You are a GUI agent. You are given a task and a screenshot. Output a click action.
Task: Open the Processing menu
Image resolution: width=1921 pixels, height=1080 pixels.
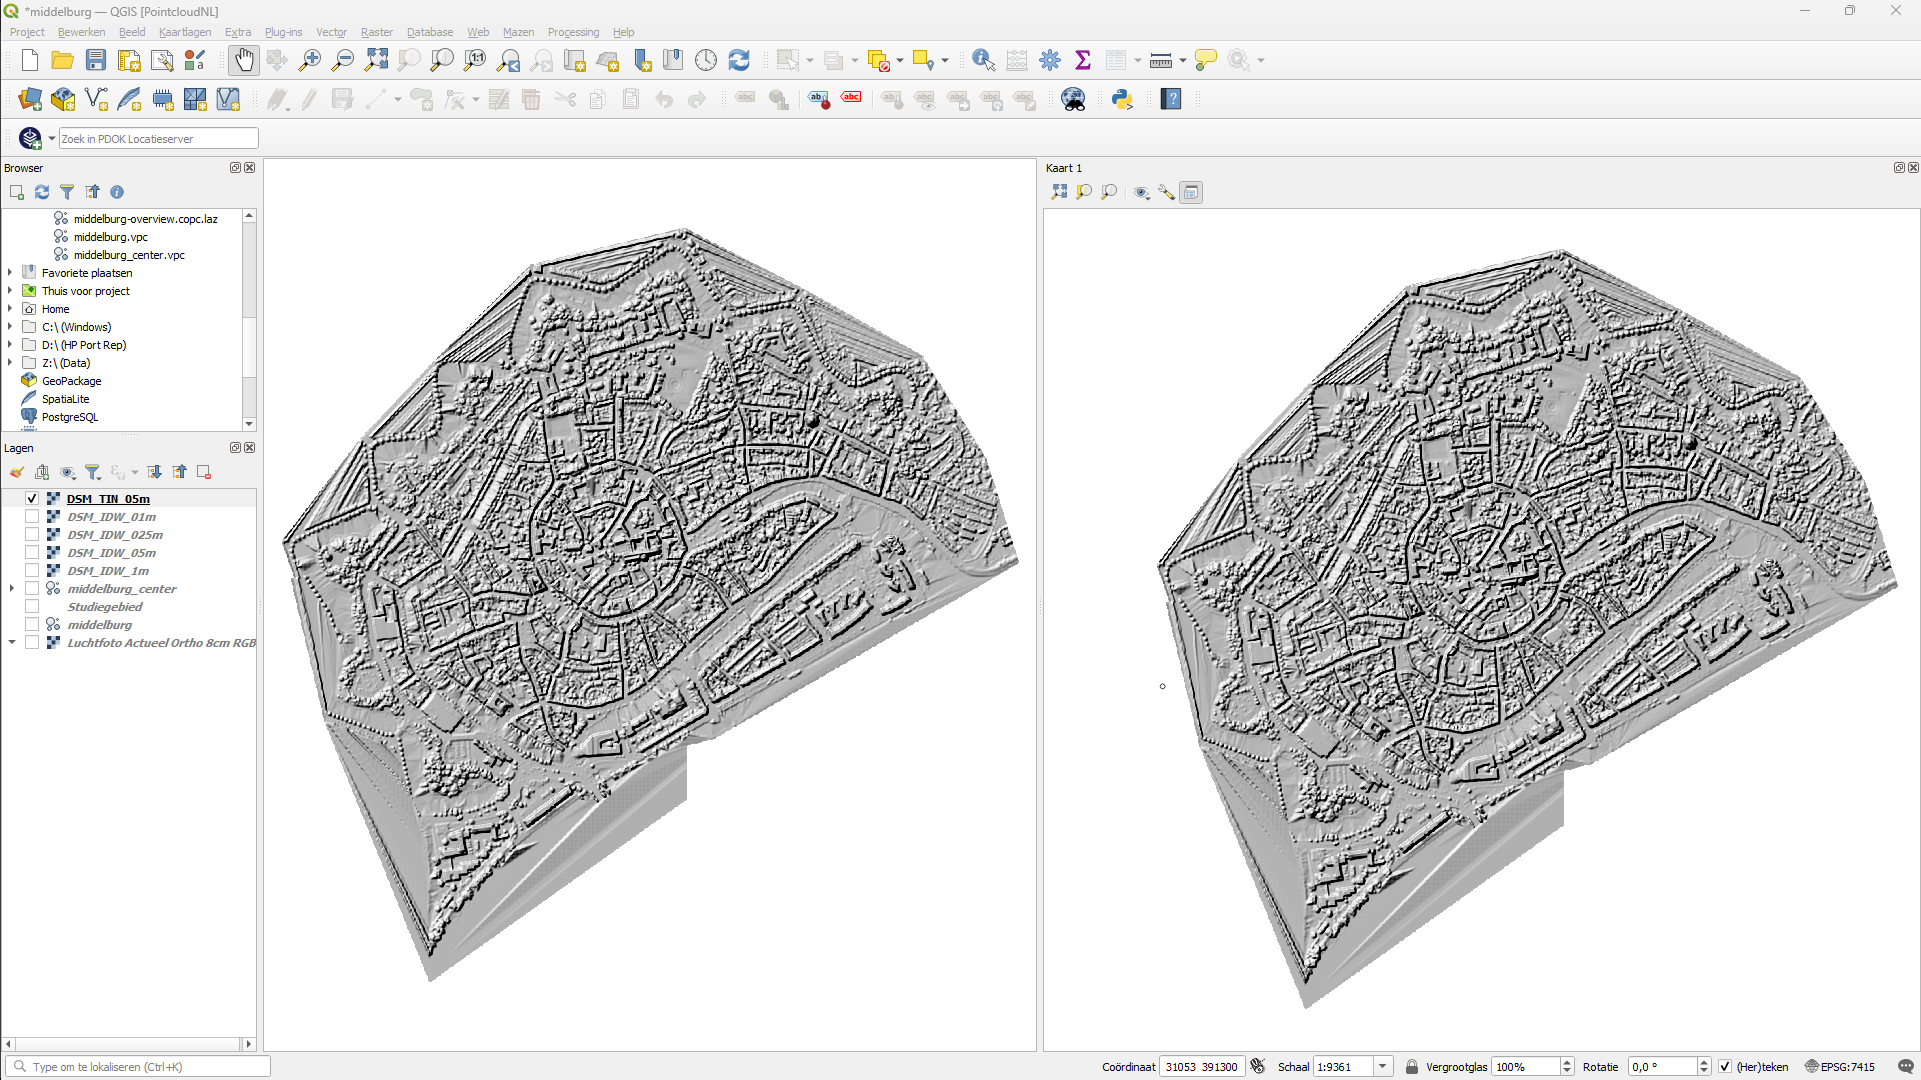point(573,32)
